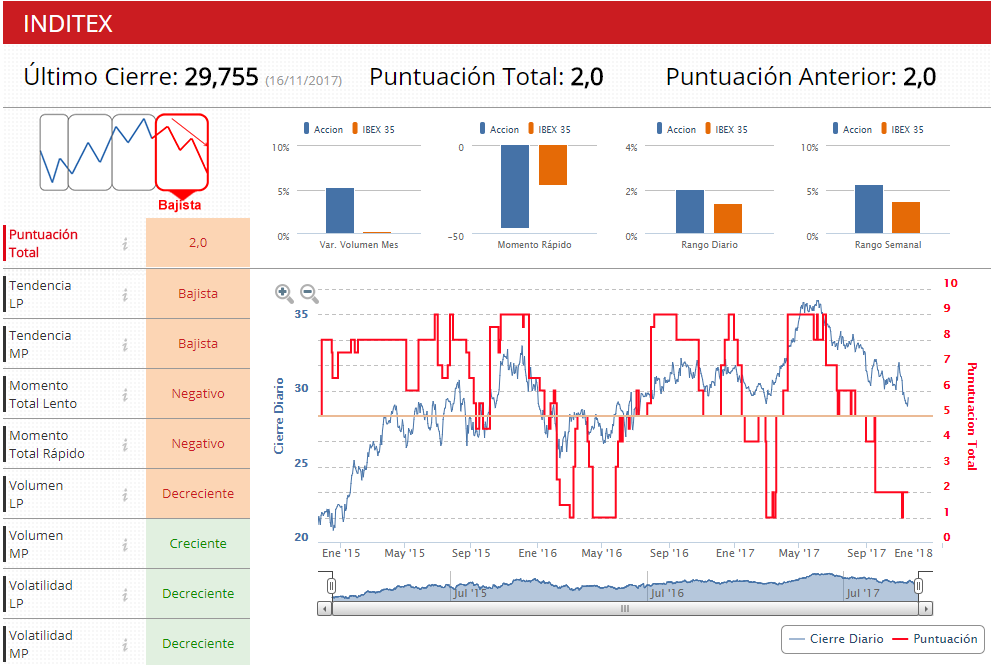Click the Bajista value for Tendencia MP
This screenshot has height=665, width=996.
click(x=198, y=344)
